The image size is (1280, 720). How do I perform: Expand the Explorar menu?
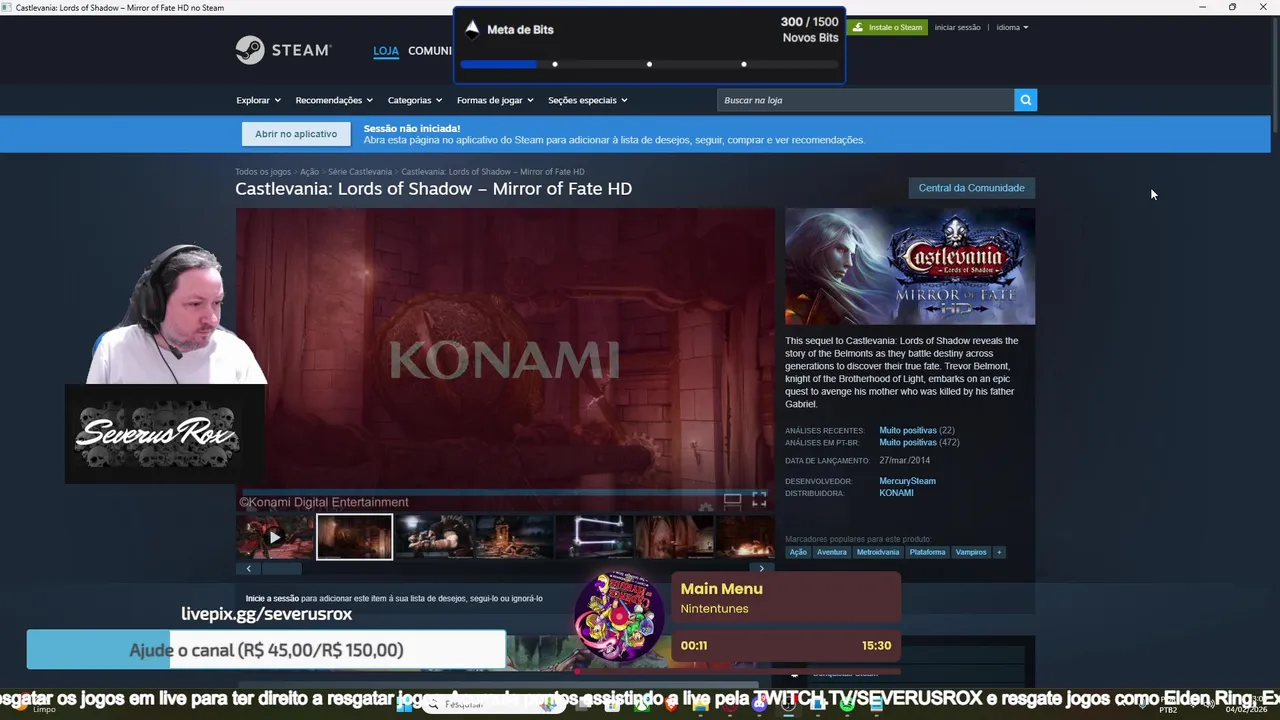[258, 100]
